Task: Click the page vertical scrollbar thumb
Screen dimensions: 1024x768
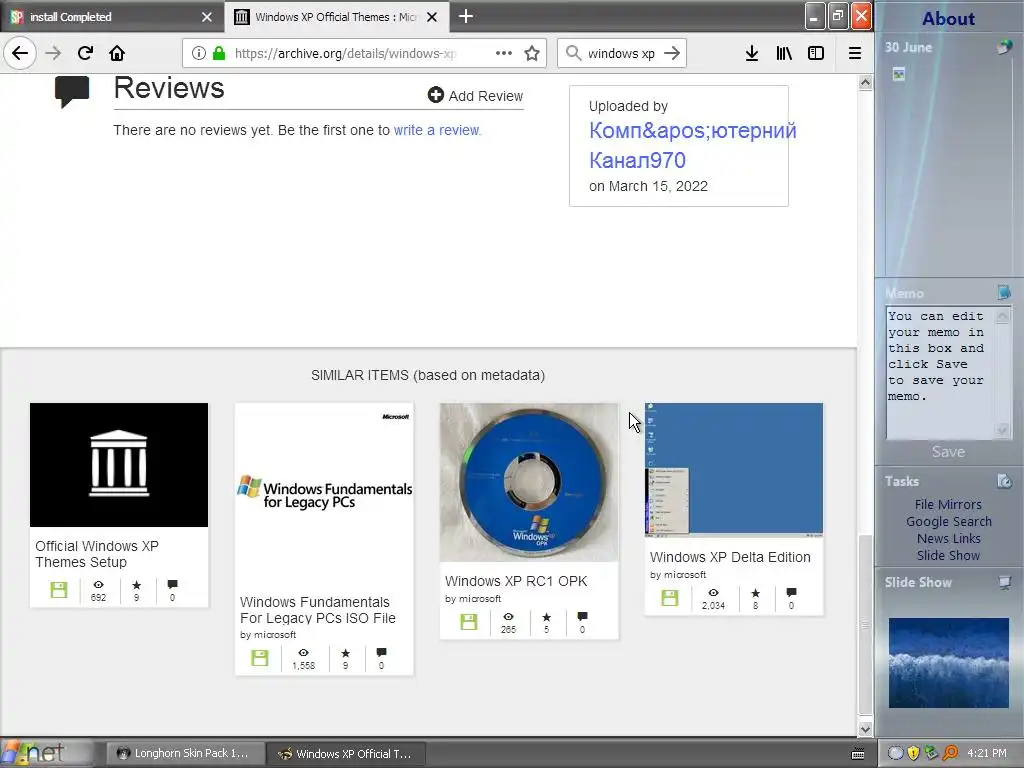Action: [x=865, y=625]
